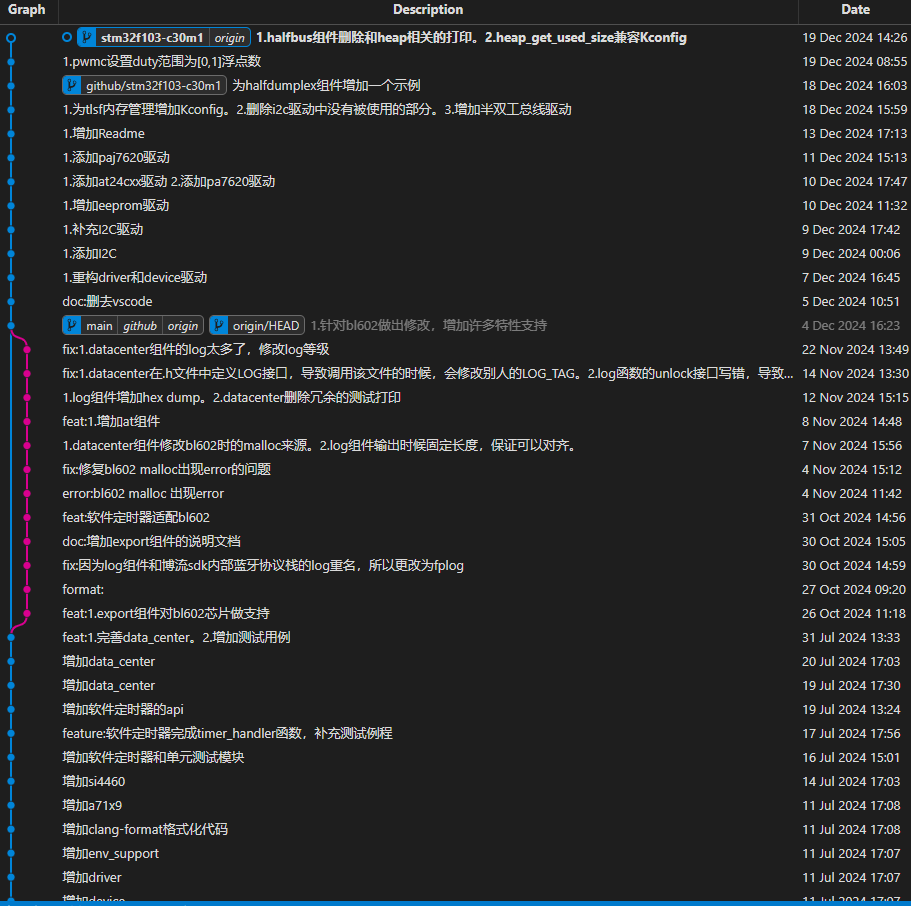Image resolution: width=911 pixels, height=906 pixels.
Task: Click graph node for 1.增加Readme commit
Action: pos(11,134)
